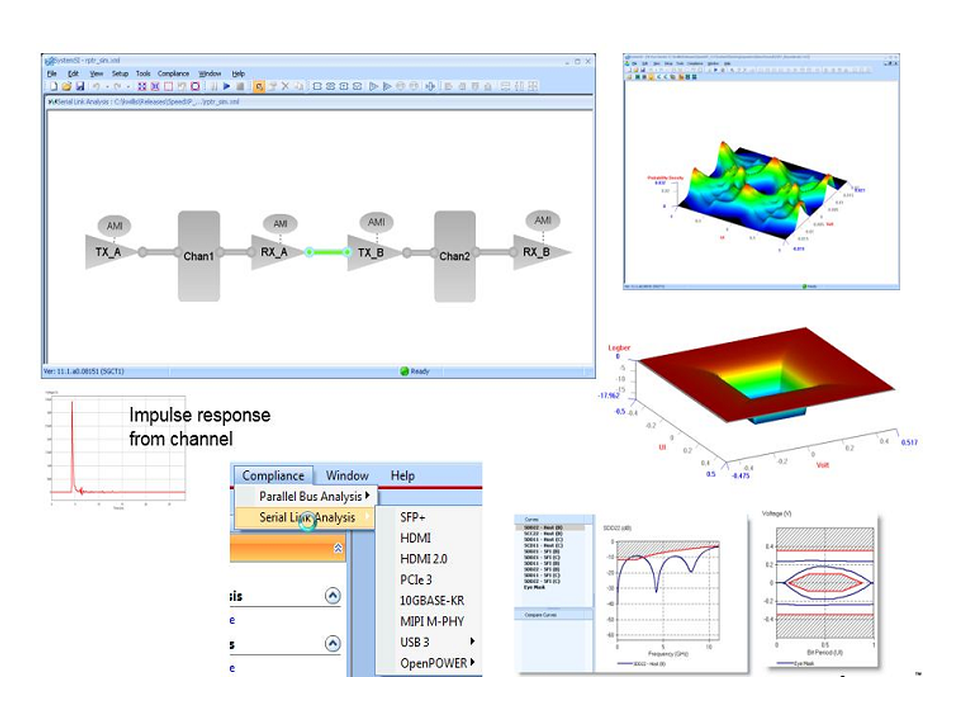This screenshot has height=720, width=960.
Task: Select the TX_A transmitter block
Action: pos(108,252)
